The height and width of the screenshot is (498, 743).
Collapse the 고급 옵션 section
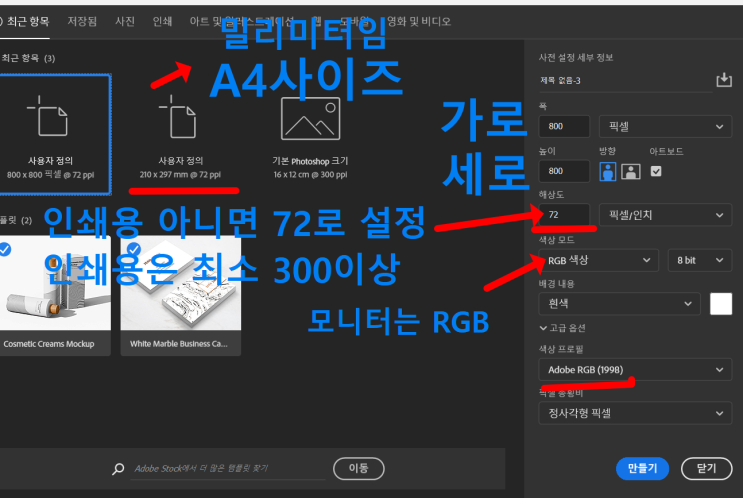562,328
